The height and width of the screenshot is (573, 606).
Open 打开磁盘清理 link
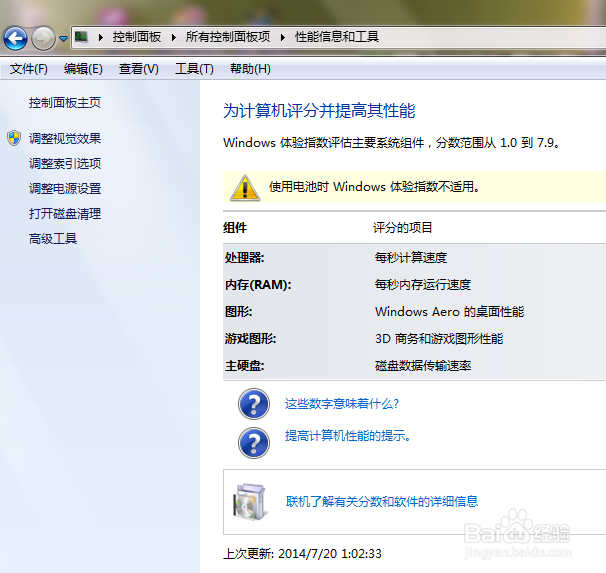(65, 214)
